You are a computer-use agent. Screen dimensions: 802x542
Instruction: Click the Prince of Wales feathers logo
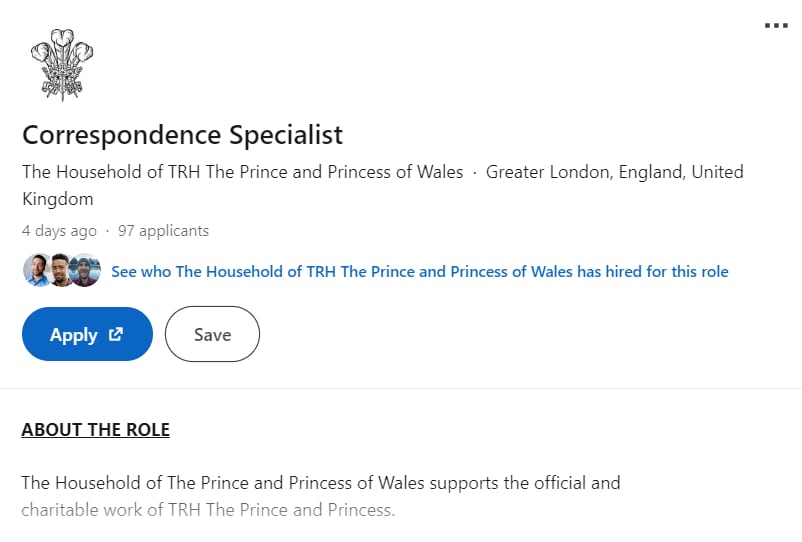click(62, 64)
